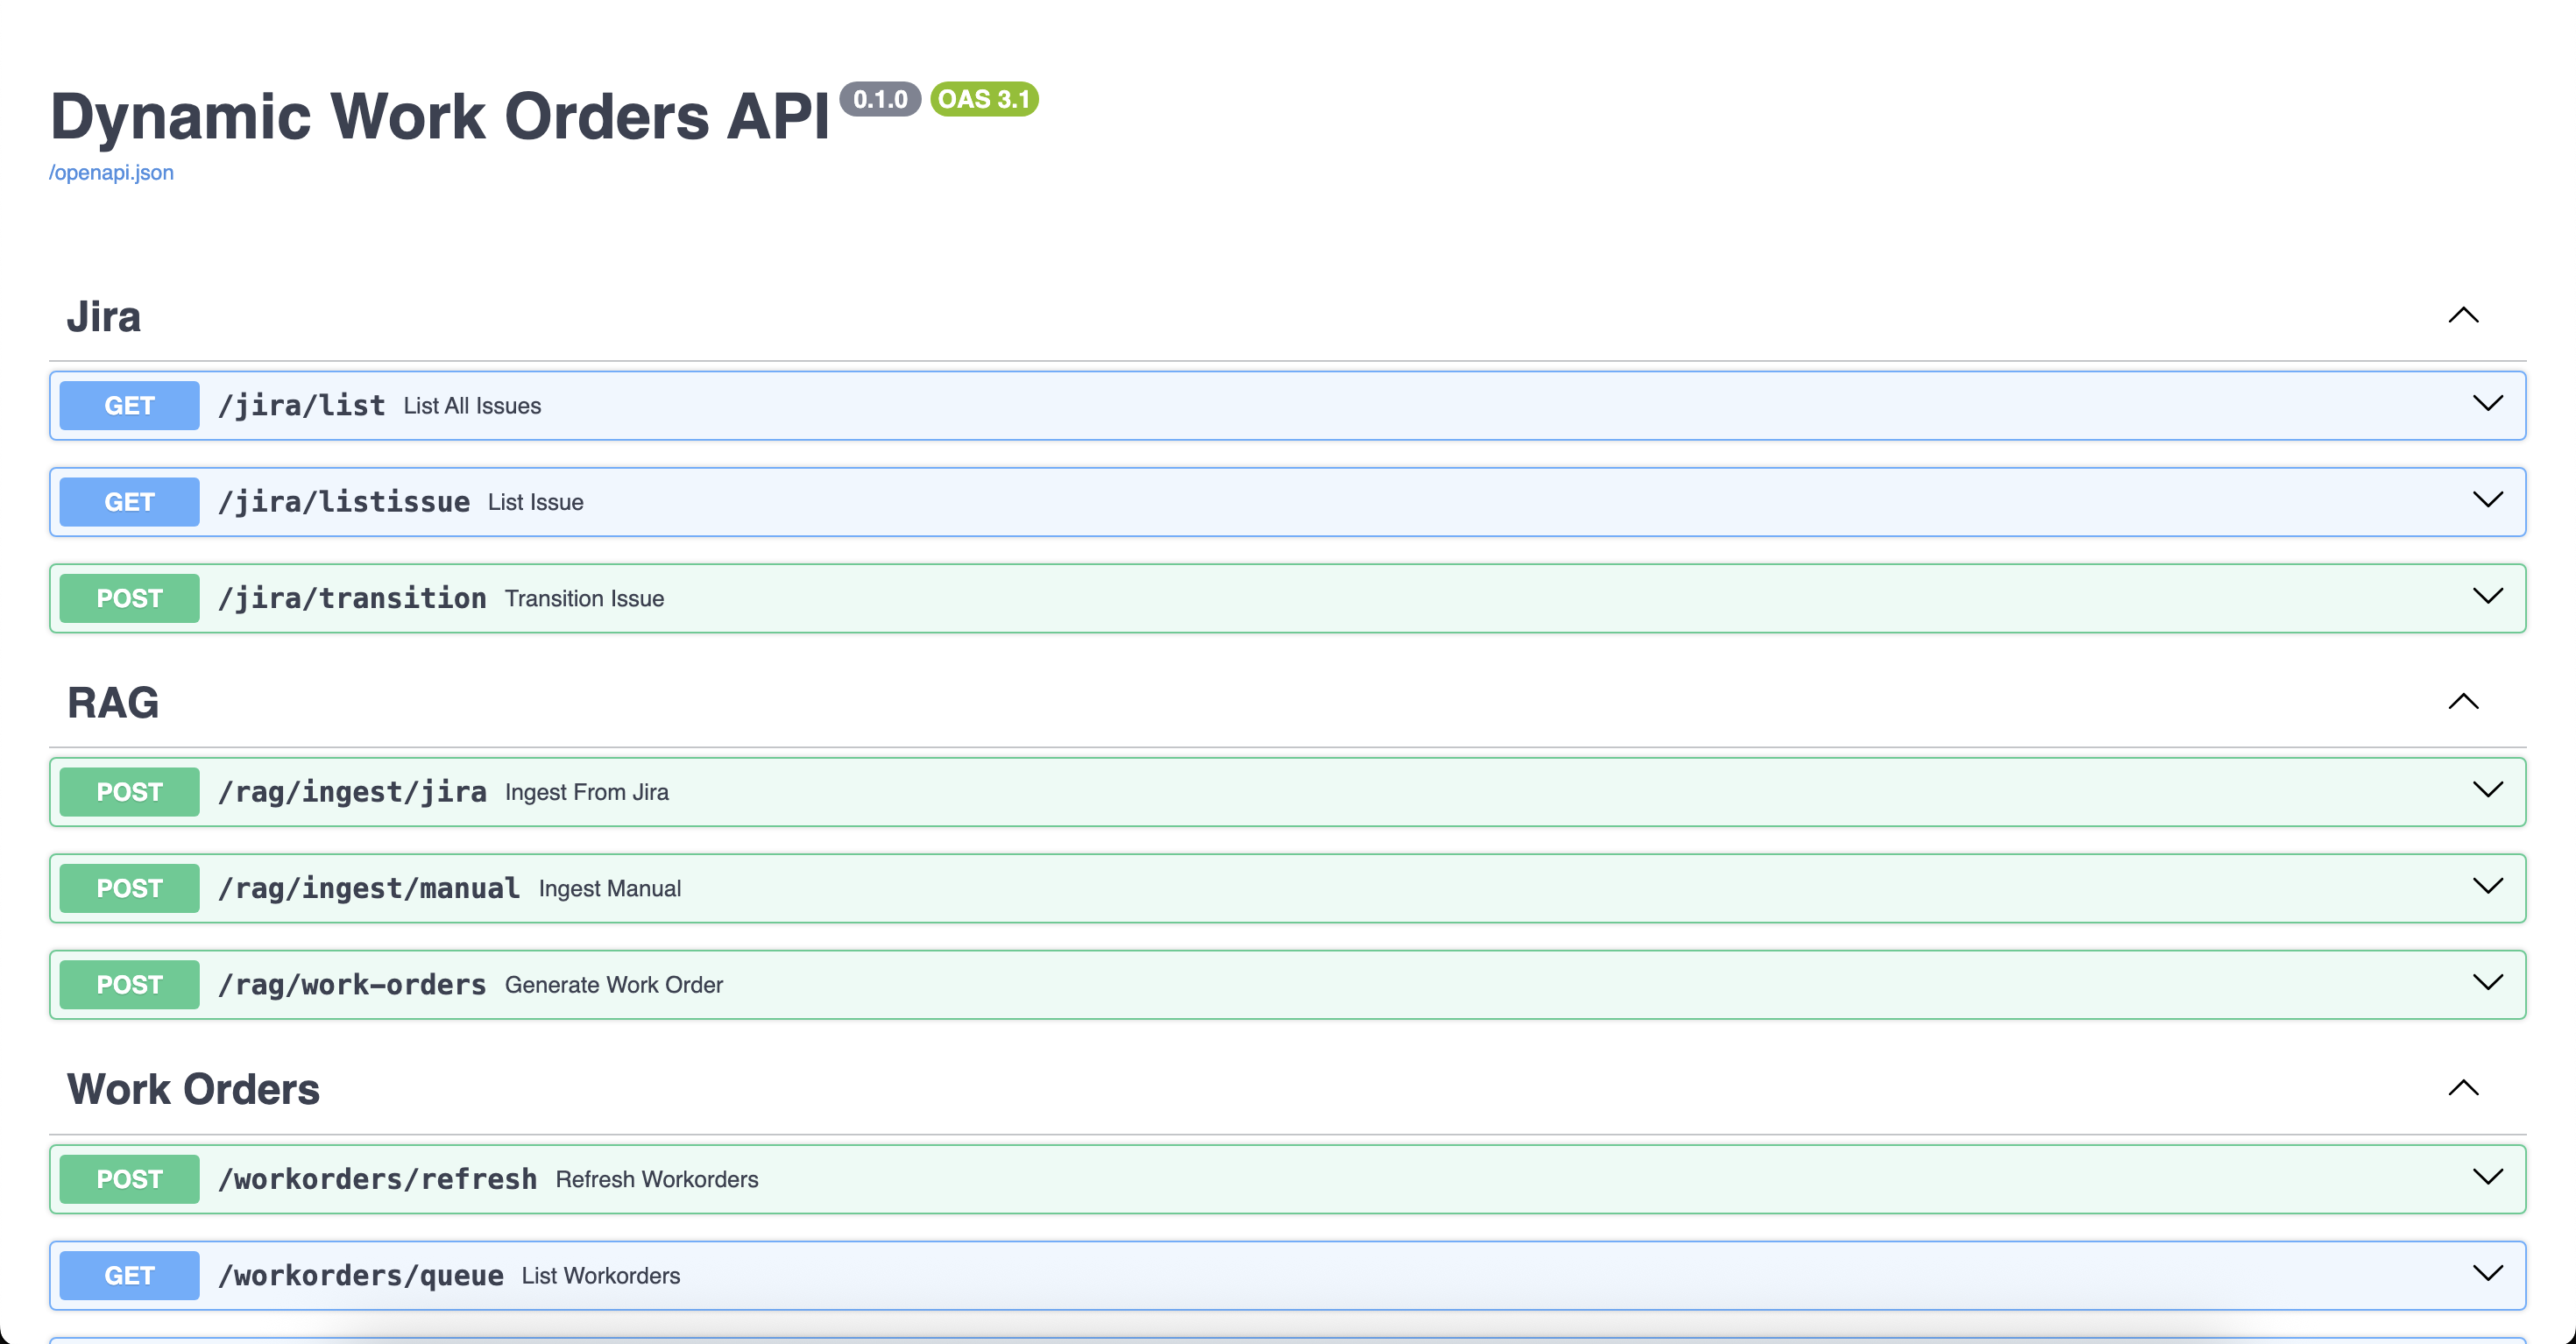2576x1344 pixels.
Task: Expand the /jira/listissue endpoint arrow
Action: pyautogui.click(x=2487, y=500)
